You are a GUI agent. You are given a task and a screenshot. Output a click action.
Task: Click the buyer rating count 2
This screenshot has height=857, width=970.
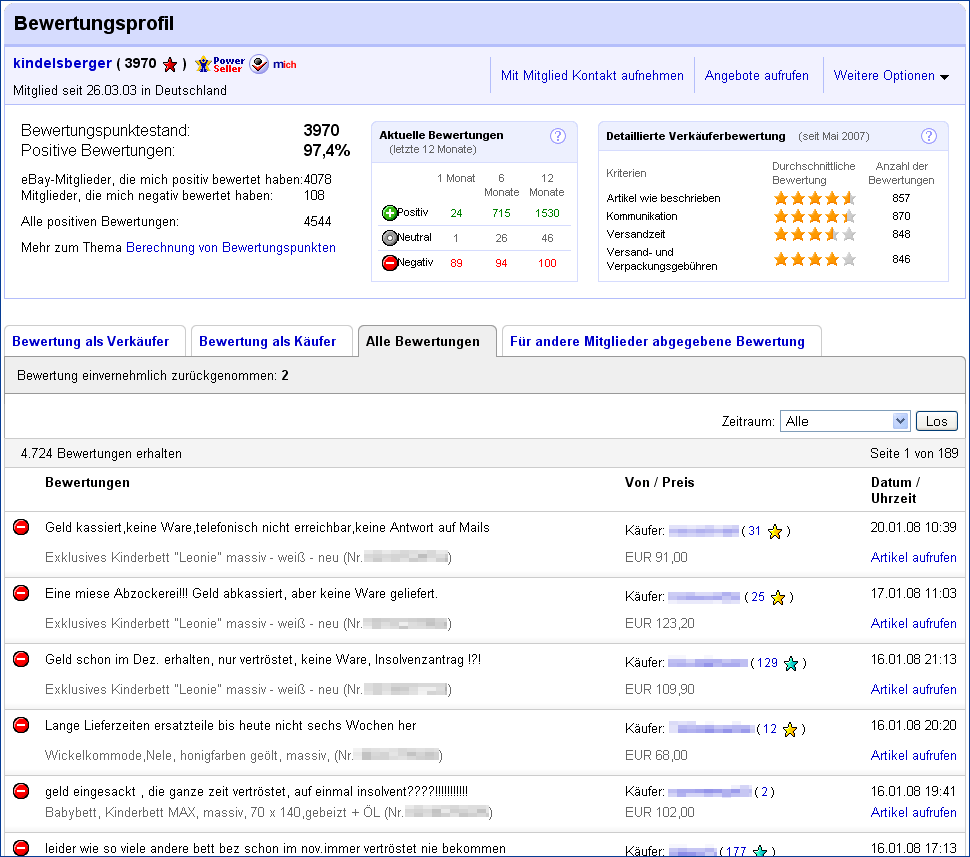[765, 792]
